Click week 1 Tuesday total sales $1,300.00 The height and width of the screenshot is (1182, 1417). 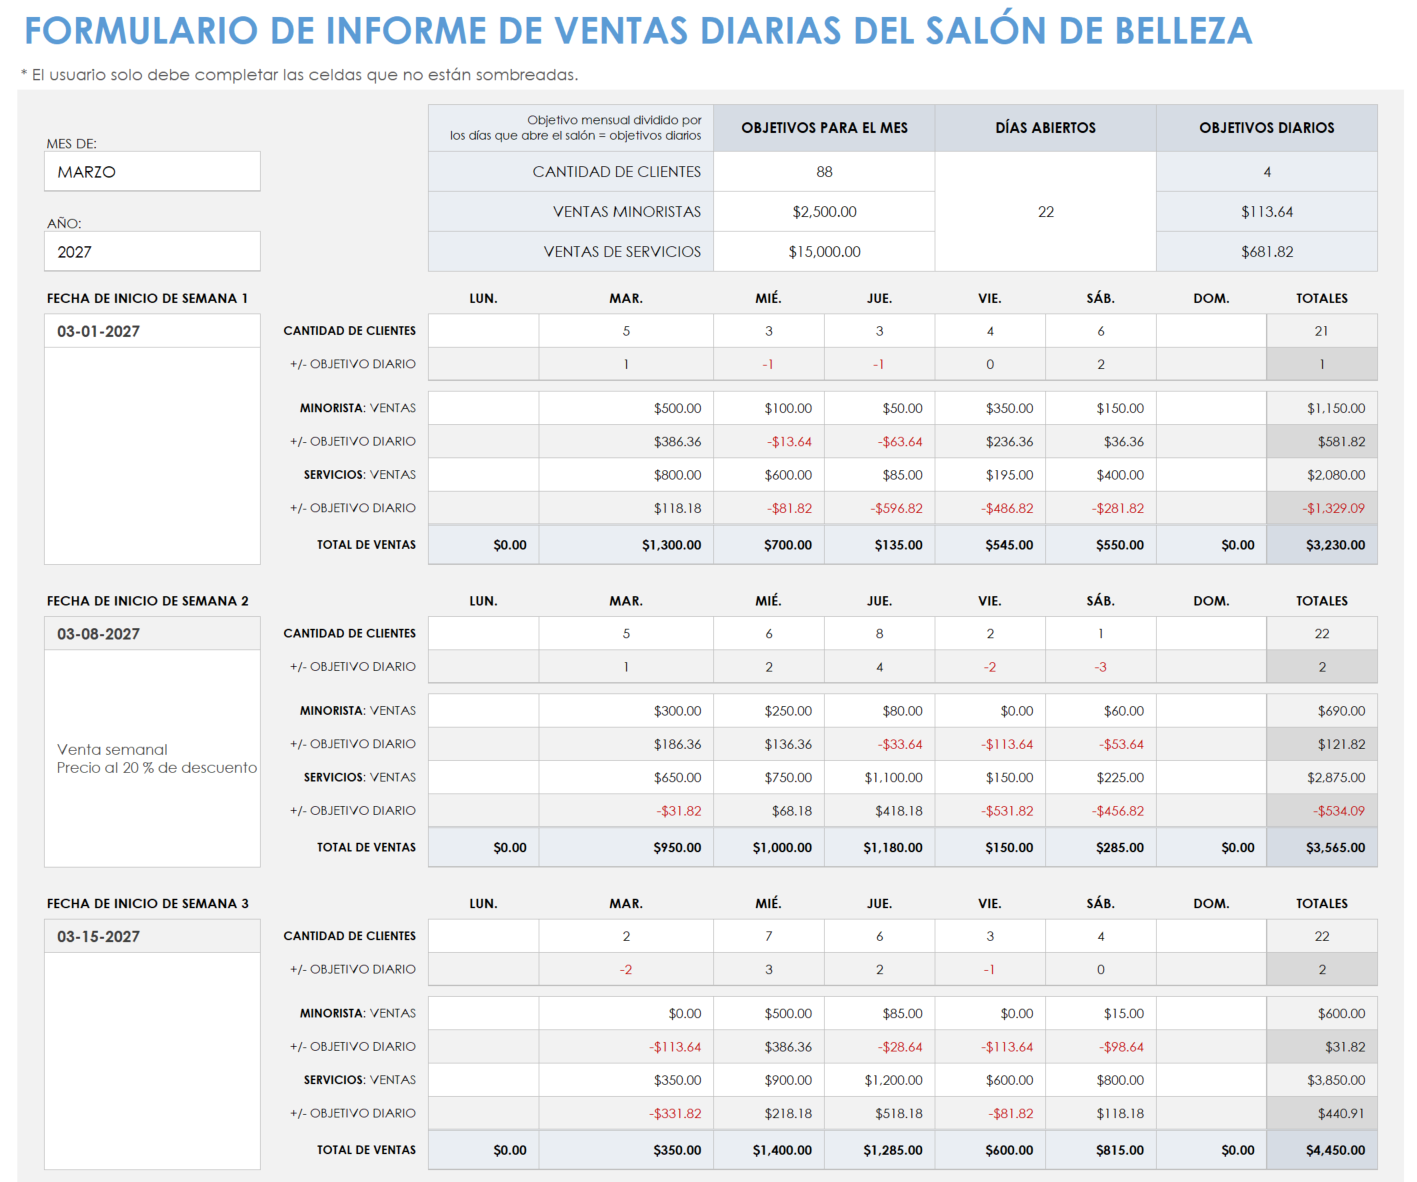pos(626,545)
